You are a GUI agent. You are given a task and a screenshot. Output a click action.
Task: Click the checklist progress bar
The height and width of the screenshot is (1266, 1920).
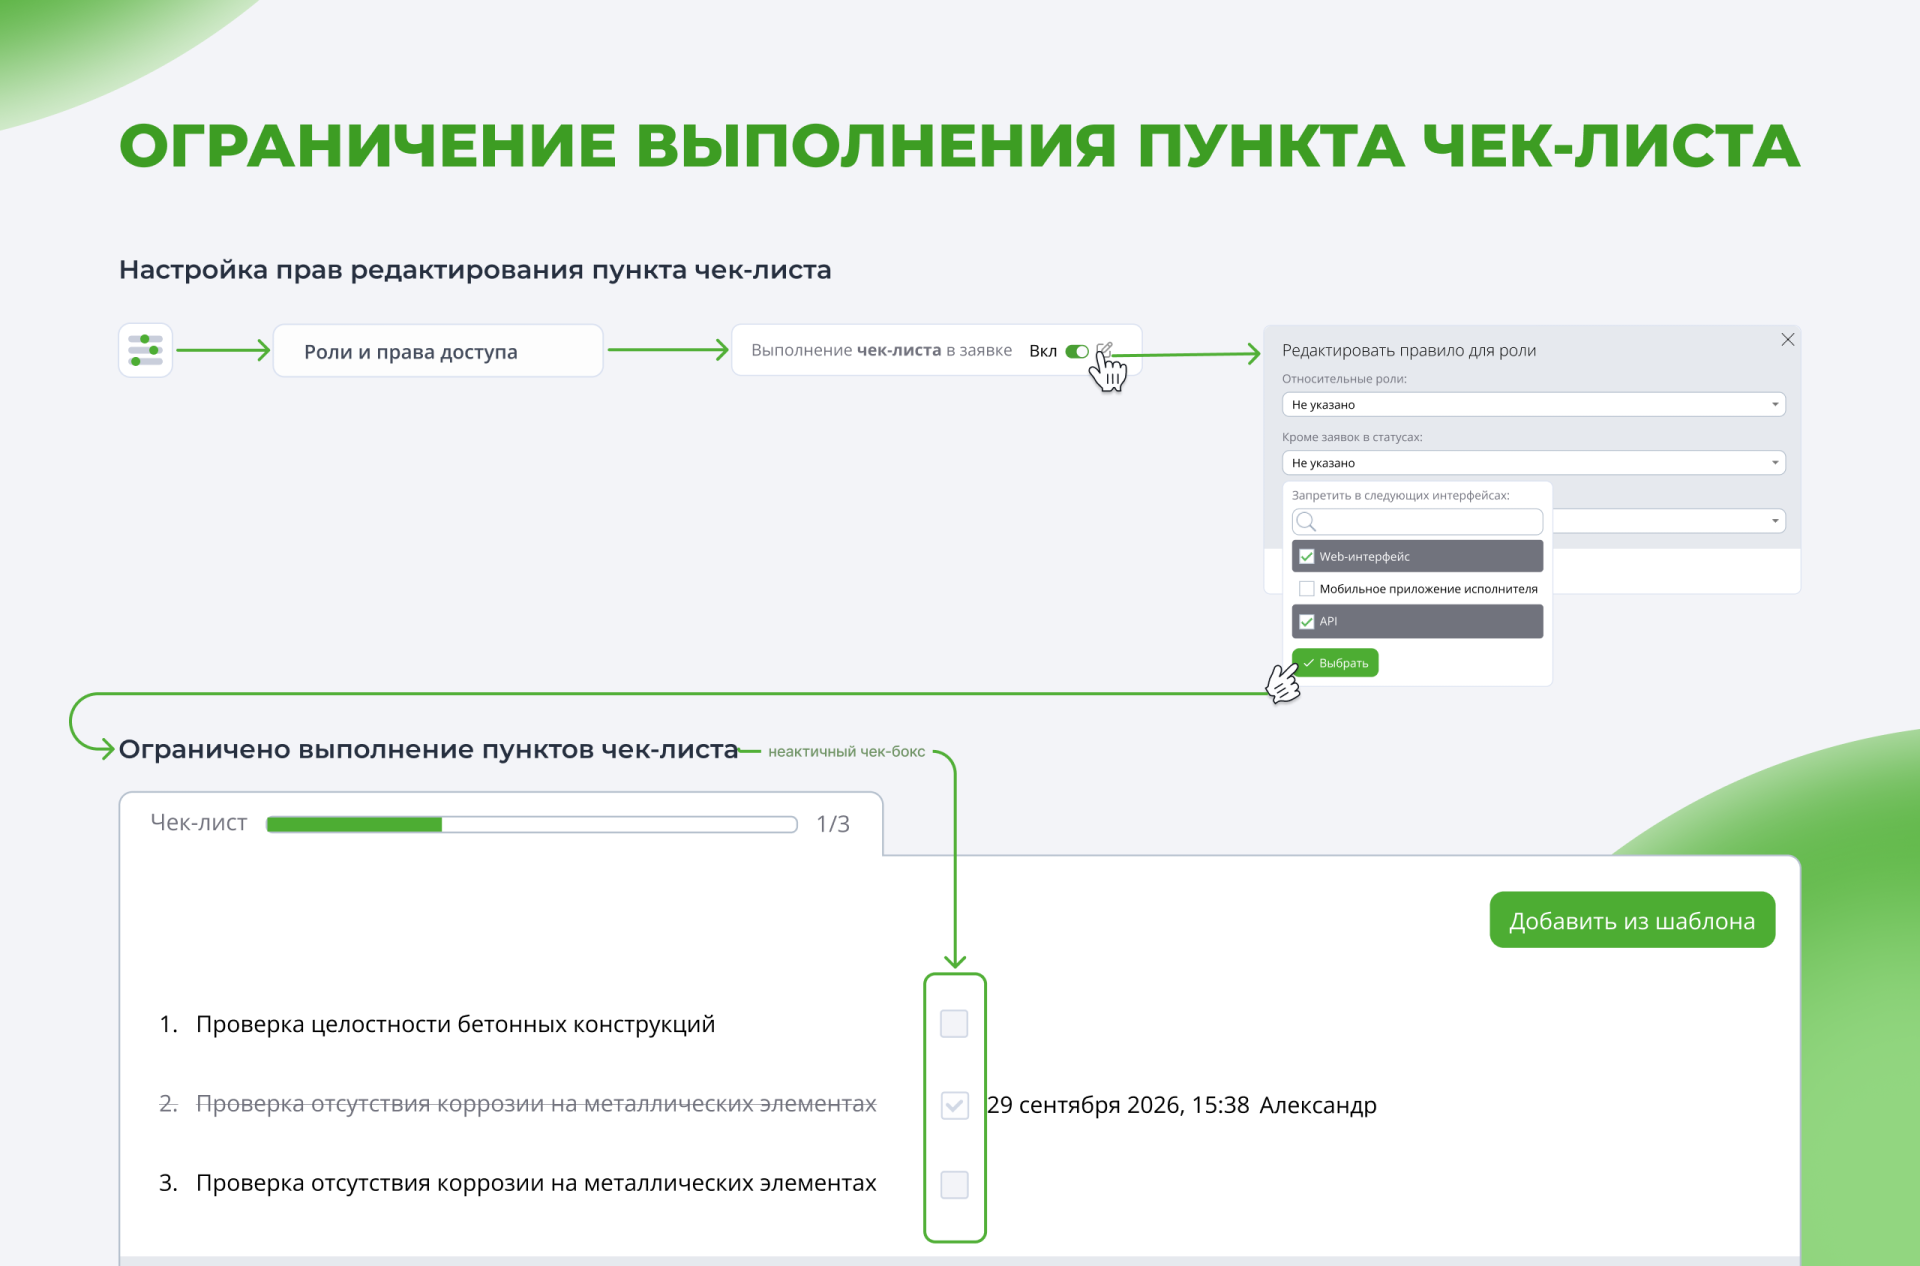532,824
